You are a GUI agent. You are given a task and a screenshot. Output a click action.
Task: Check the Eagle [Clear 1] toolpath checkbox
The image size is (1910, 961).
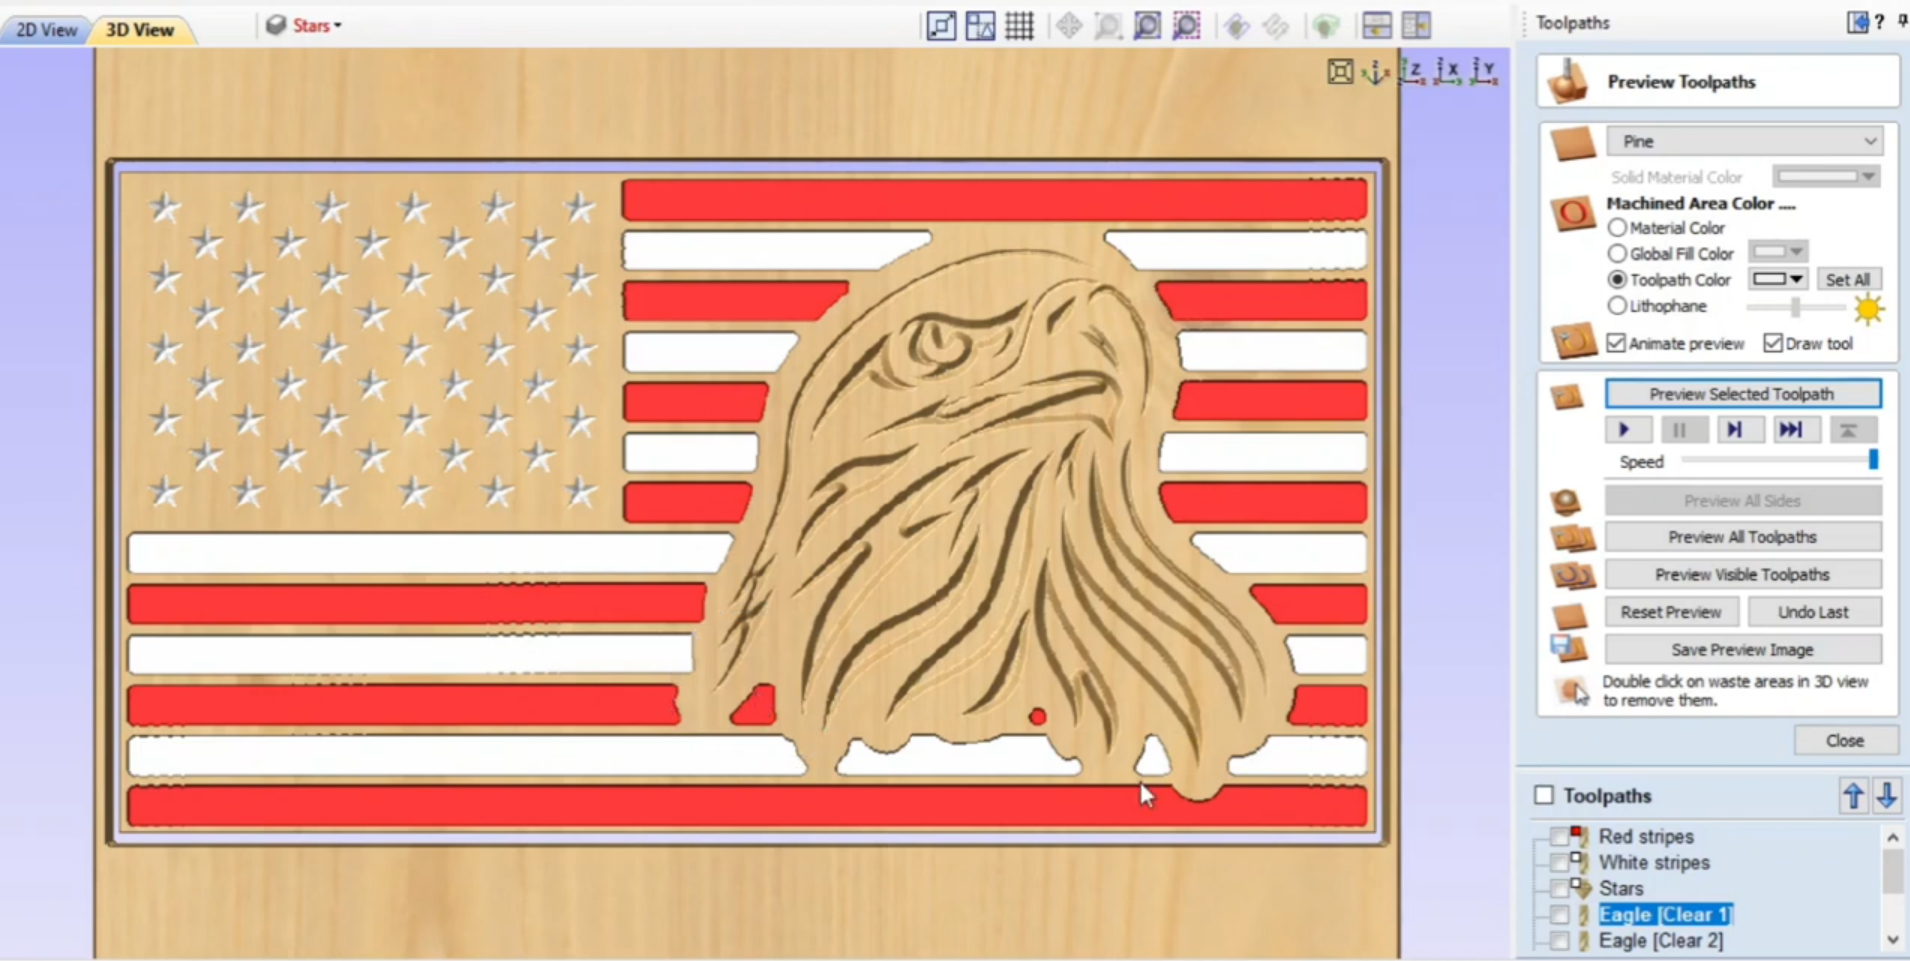[x=1559, y=914]
